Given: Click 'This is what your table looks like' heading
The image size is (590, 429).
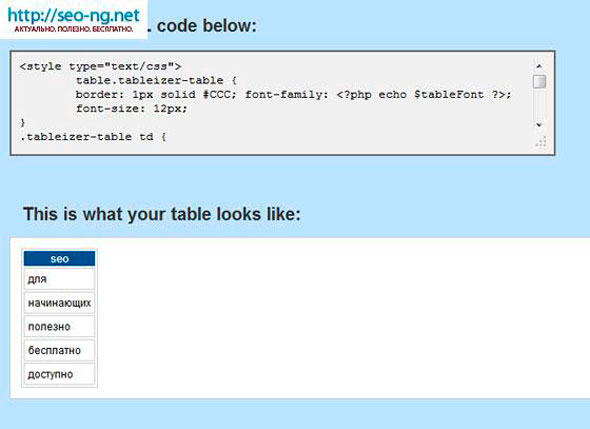Looking at the screenshot, I should [162, 214].
